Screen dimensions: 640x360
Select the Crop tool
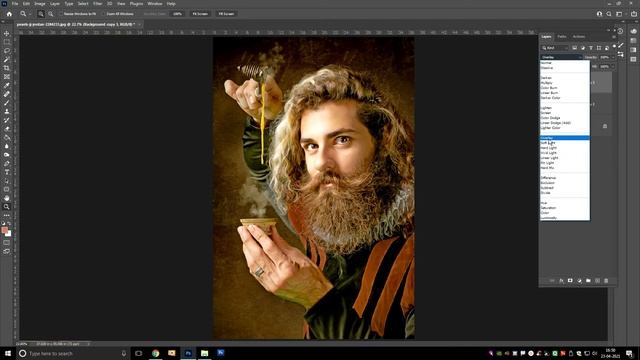point(7,68)
